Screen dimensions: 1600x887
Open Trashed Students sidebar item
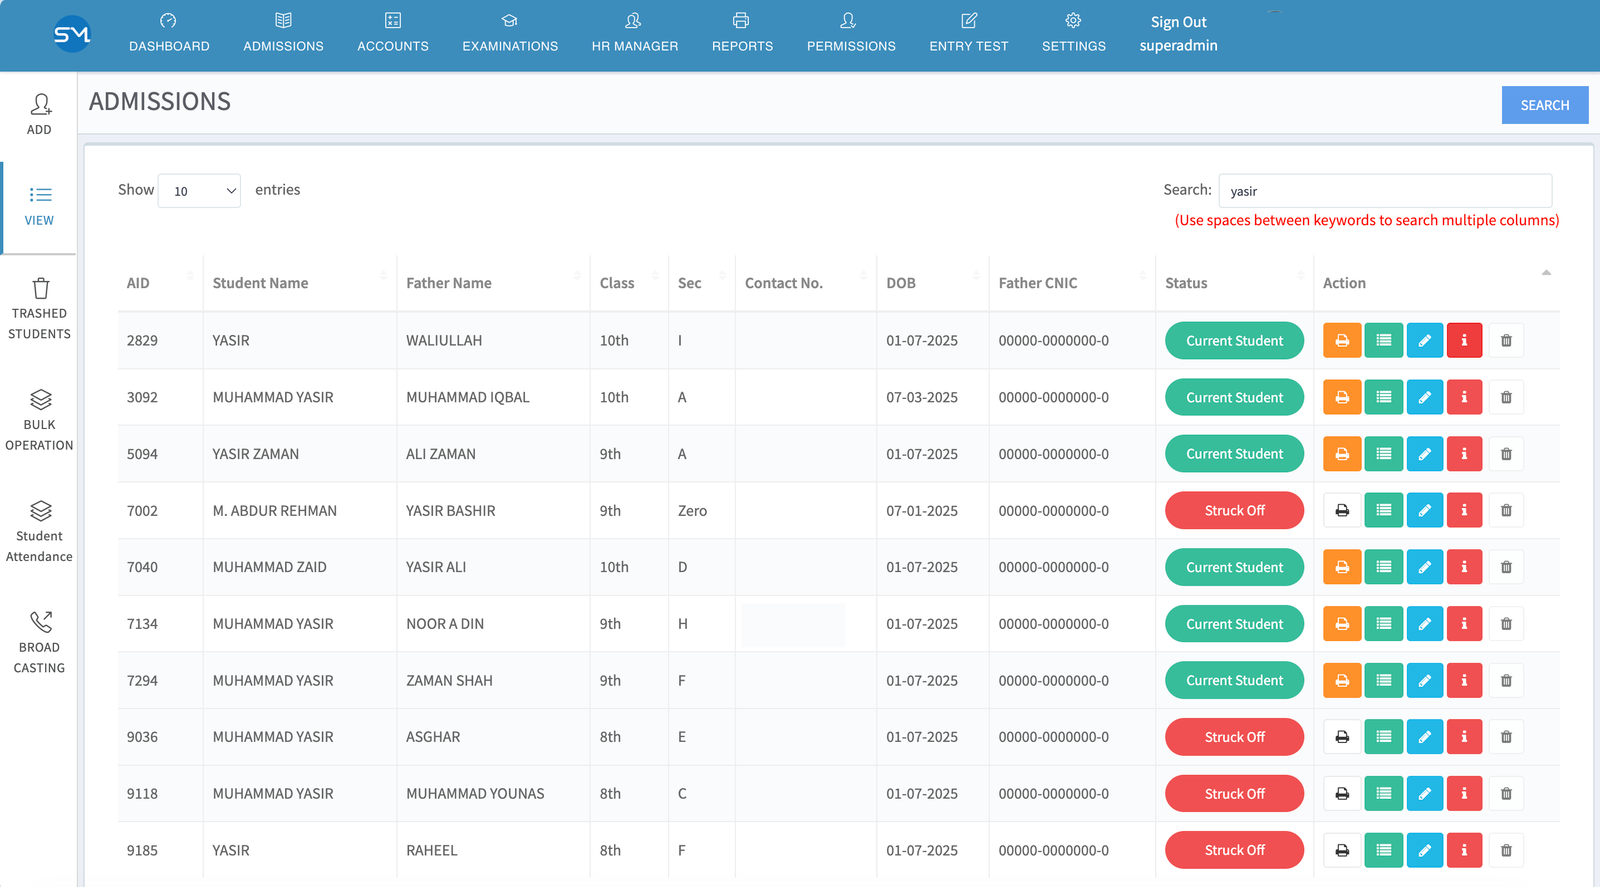click(x=39, y=309)
